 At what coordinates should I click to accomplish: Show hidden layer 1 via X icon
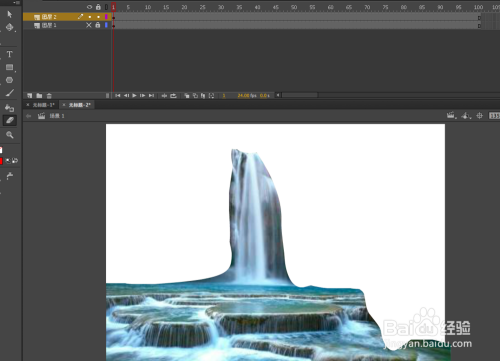tap(89, 25)
